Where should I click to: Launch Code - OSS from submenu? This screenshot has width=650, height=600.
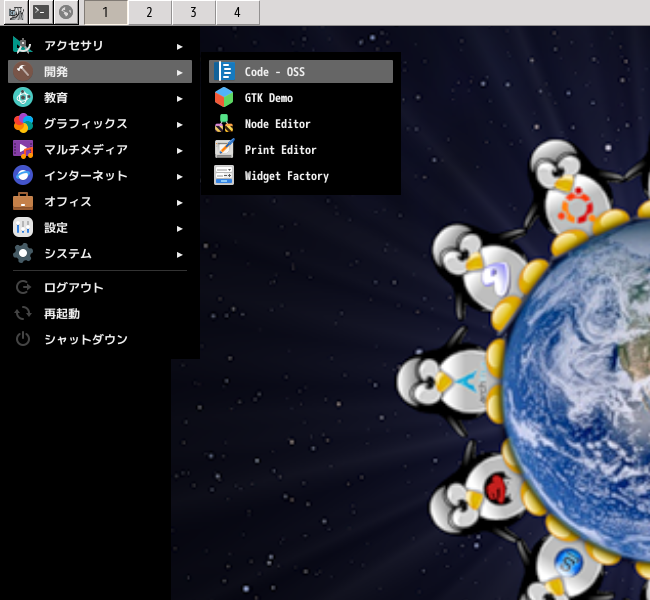tap(301, 71)
